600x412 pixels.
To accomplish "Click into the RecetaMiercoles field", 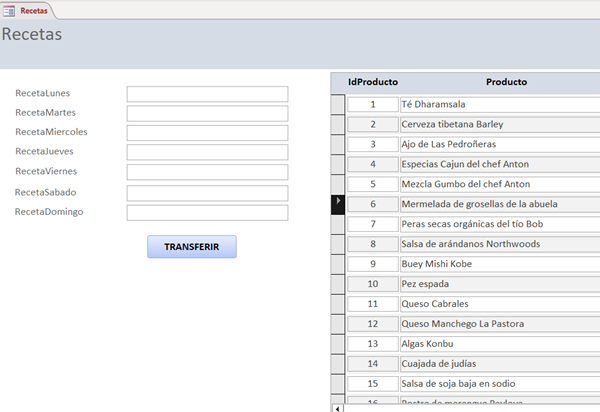I will coord(207,133).
